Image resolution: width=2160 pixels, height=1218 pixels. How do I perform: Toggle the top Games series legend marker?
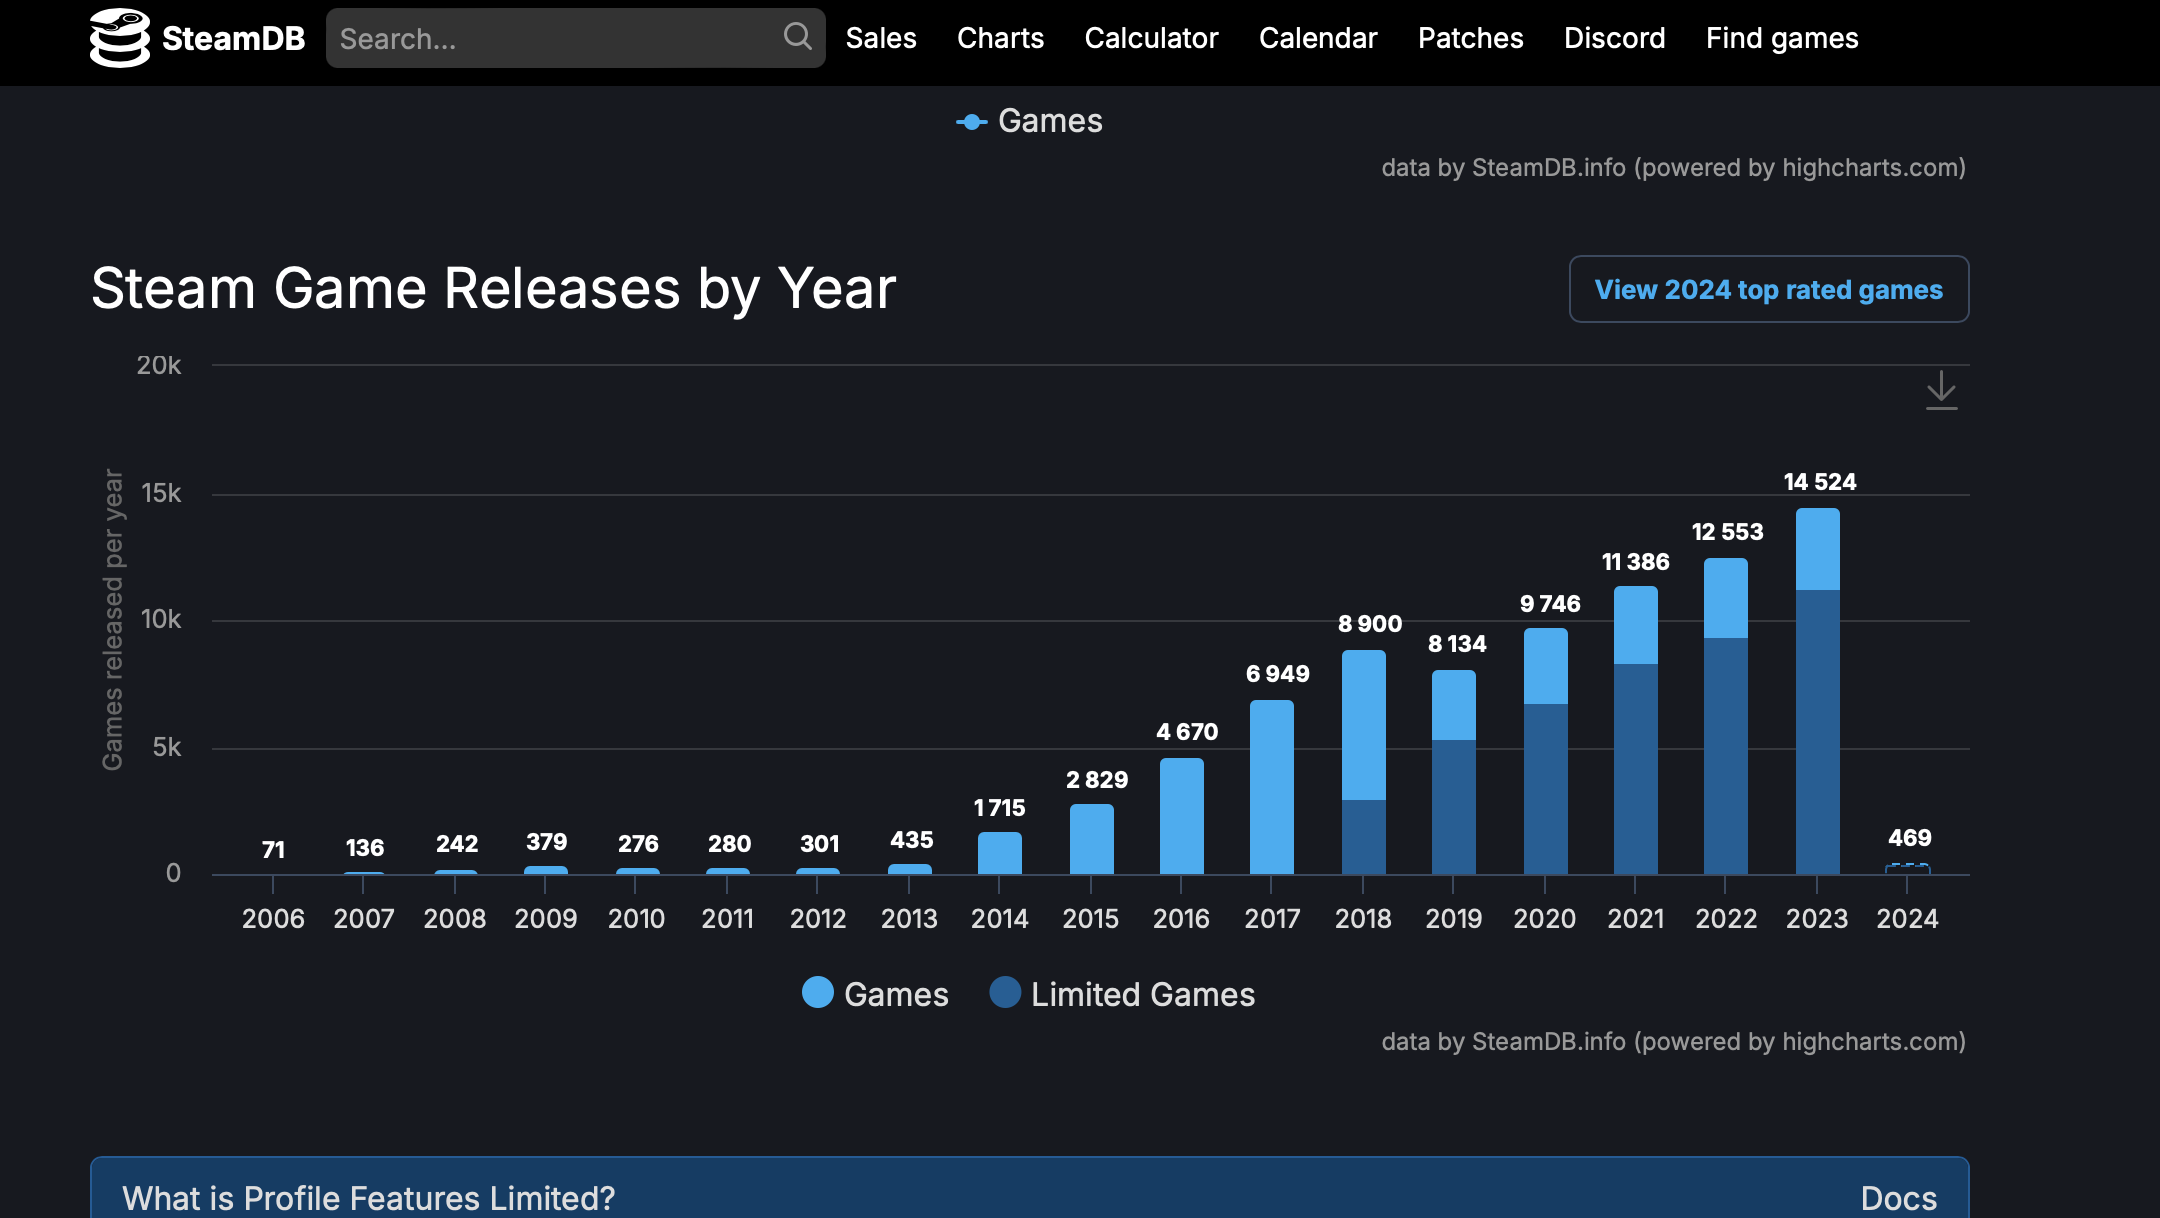coord(971,122)
